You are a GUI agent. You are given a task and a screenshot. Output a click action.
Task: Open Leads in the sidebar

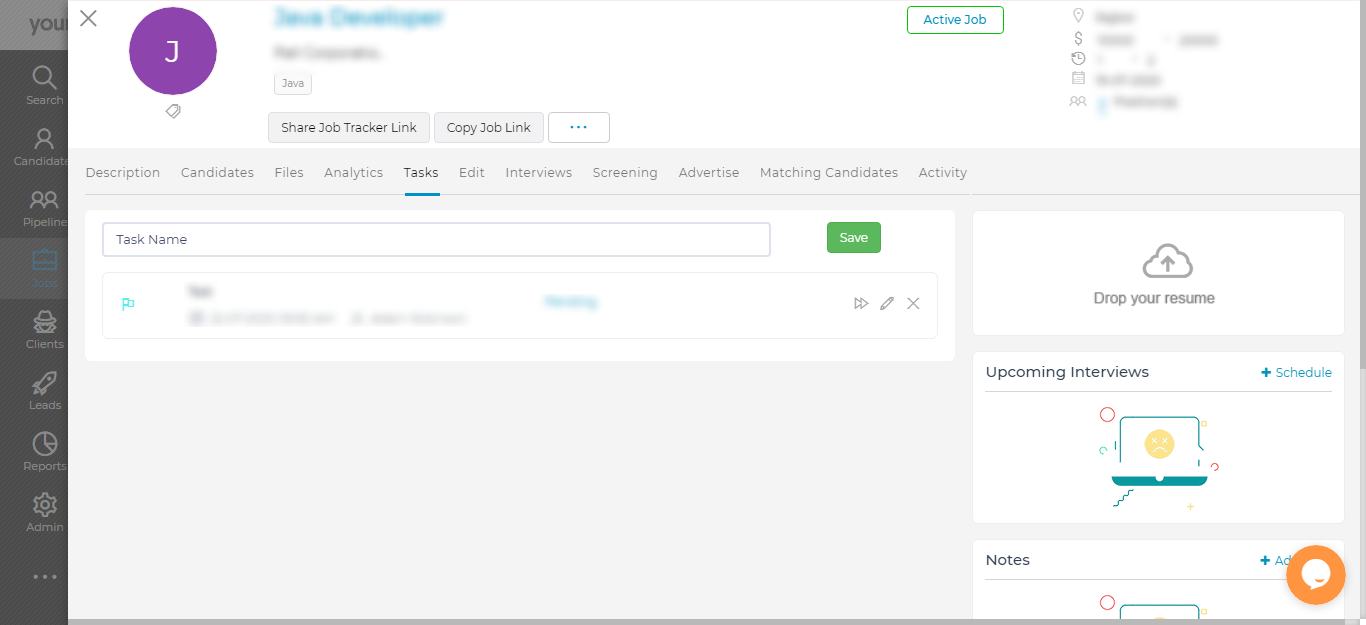pos(44,390)
